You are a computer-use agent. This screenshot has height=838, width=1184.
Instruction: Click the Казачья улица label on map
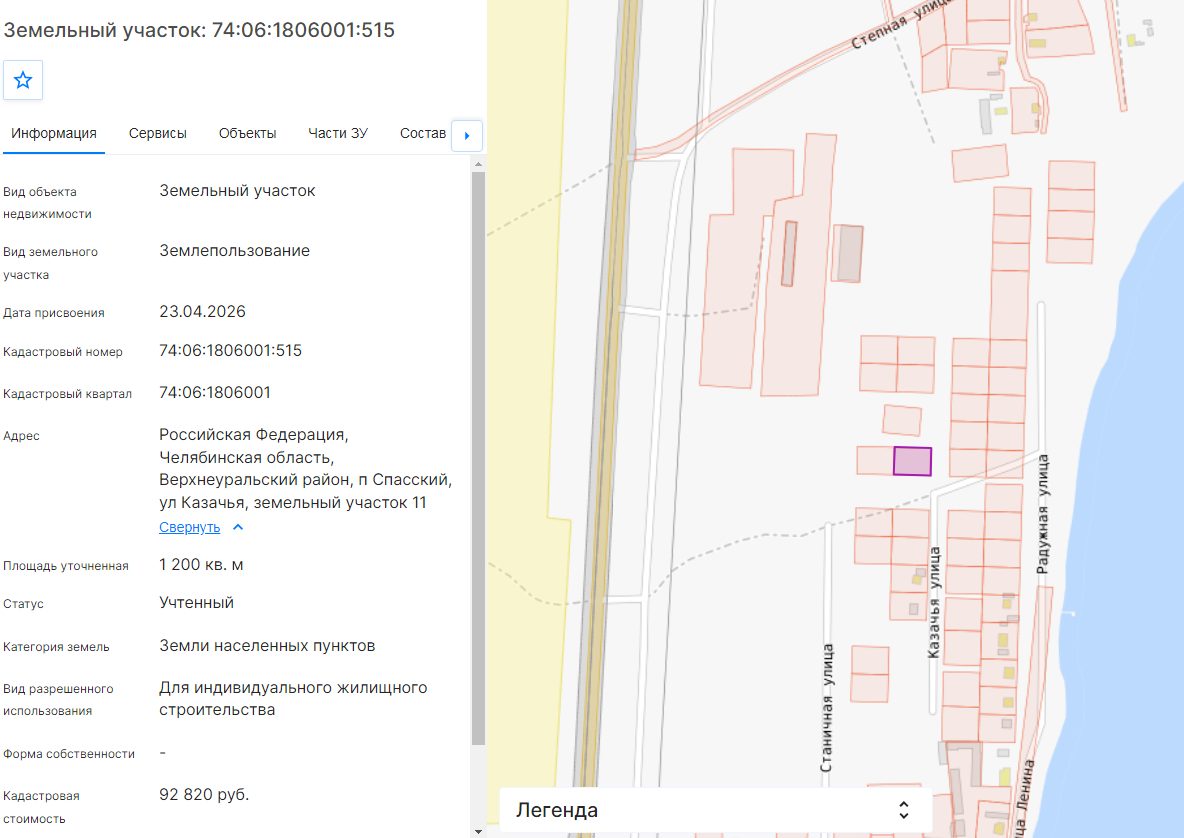(x=935, y=602)
